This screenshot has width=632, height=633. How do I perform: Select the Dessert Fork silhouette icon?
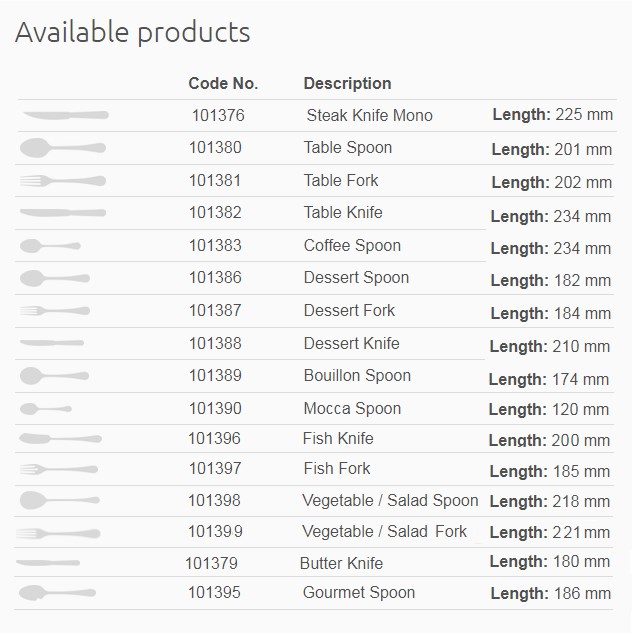pyautogui.click(x=55, y=310)
